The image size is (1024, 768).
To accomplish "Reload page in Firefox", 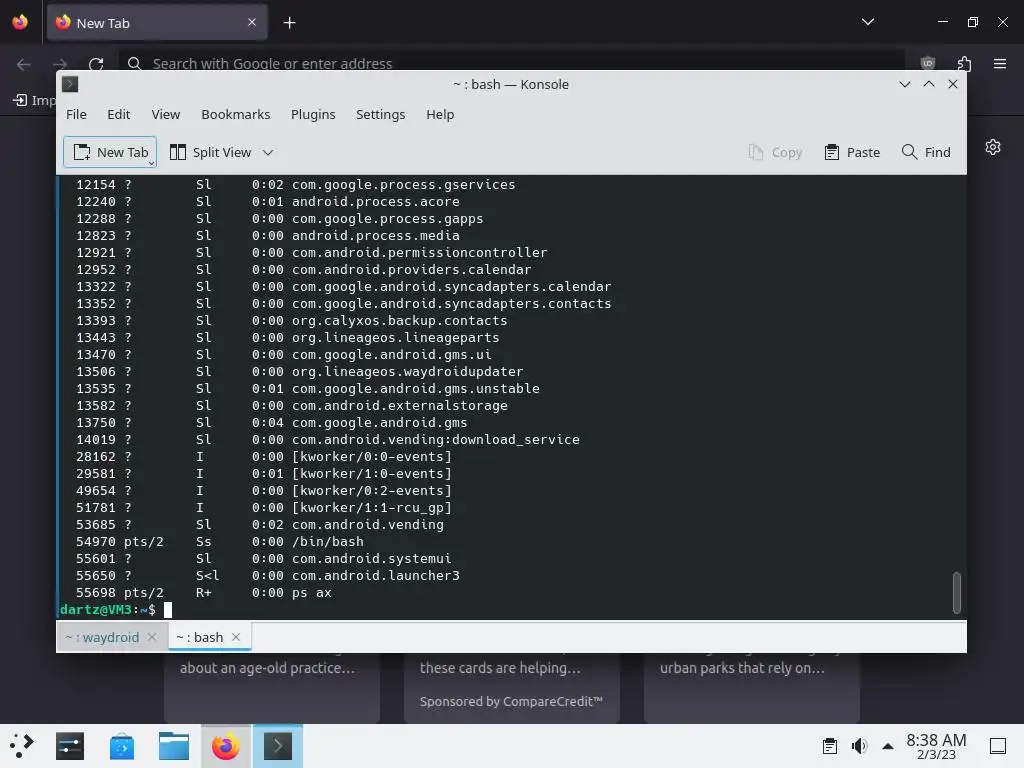I will (x=96, y=64).
